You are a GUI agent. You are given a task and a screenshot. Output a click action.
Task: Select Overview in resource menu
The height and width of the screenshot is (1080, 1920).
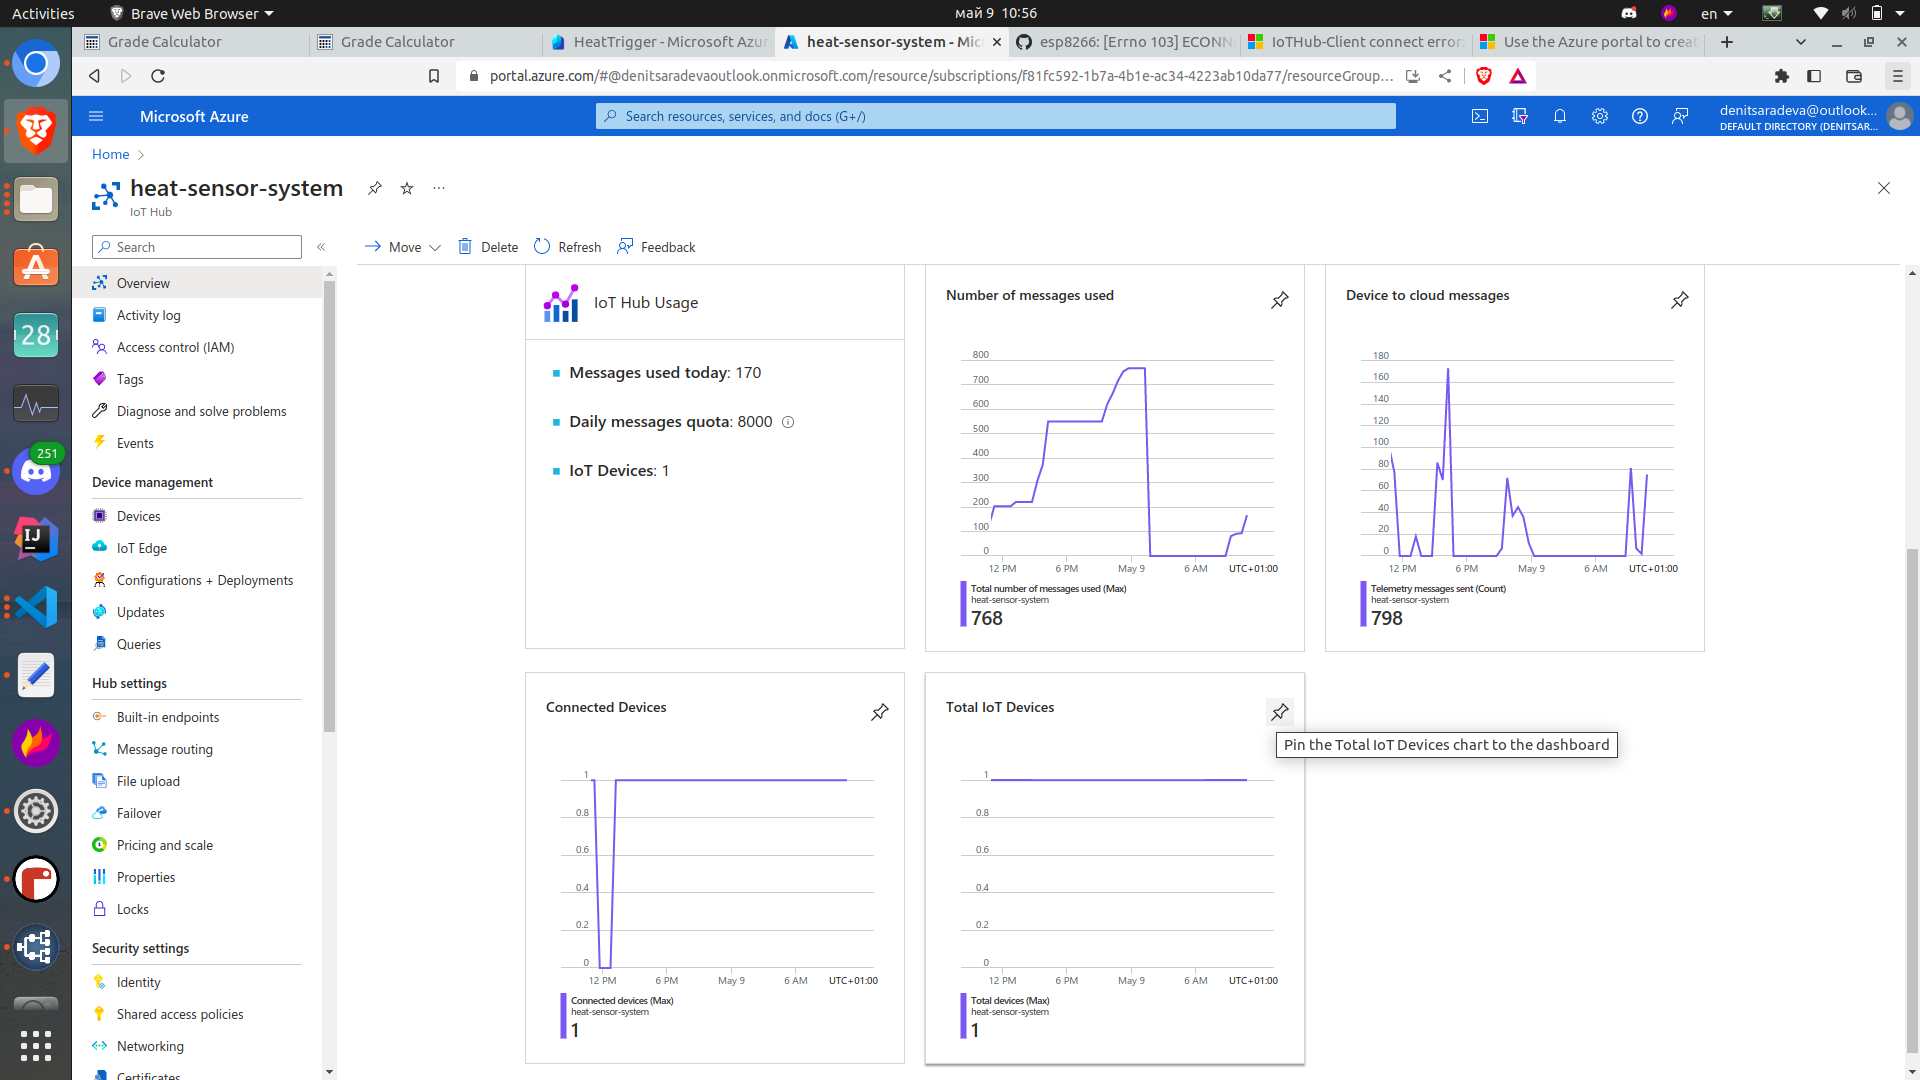coord(199,283)
